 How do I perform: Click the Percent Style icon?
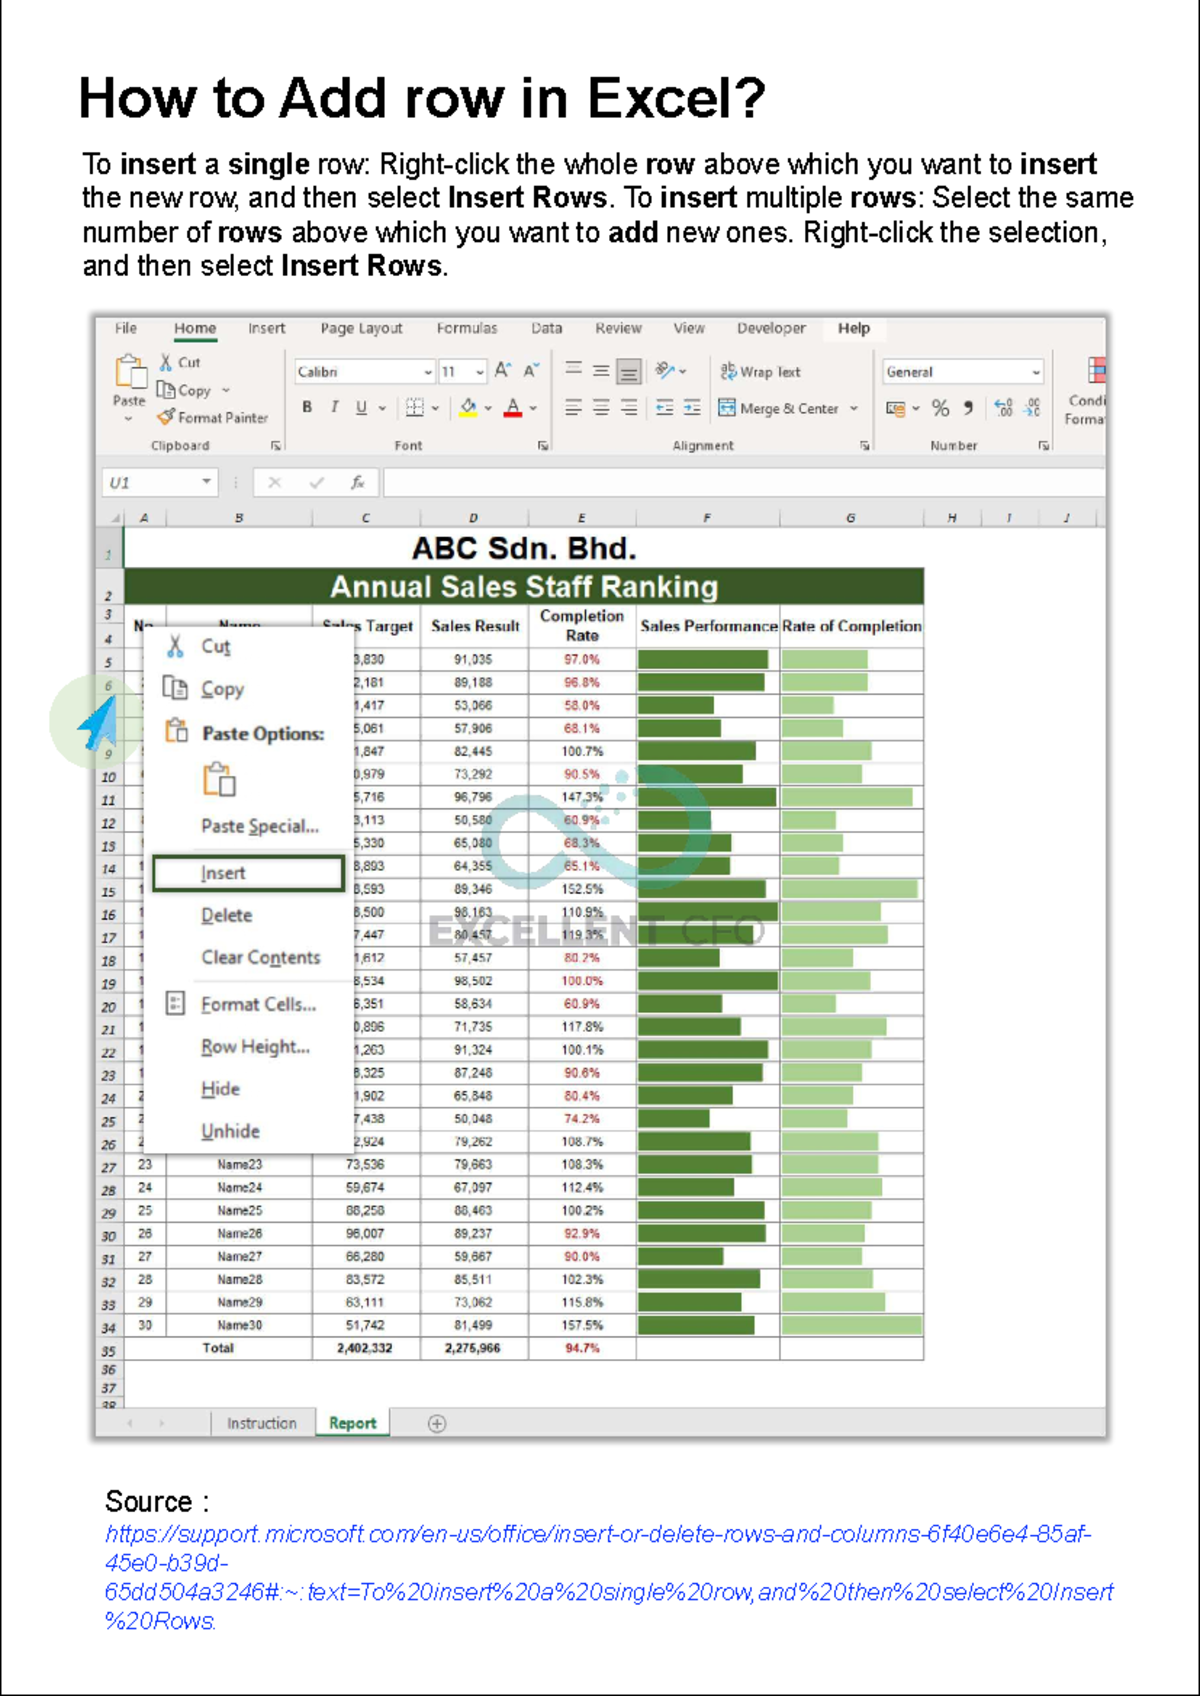pos(940,408)
